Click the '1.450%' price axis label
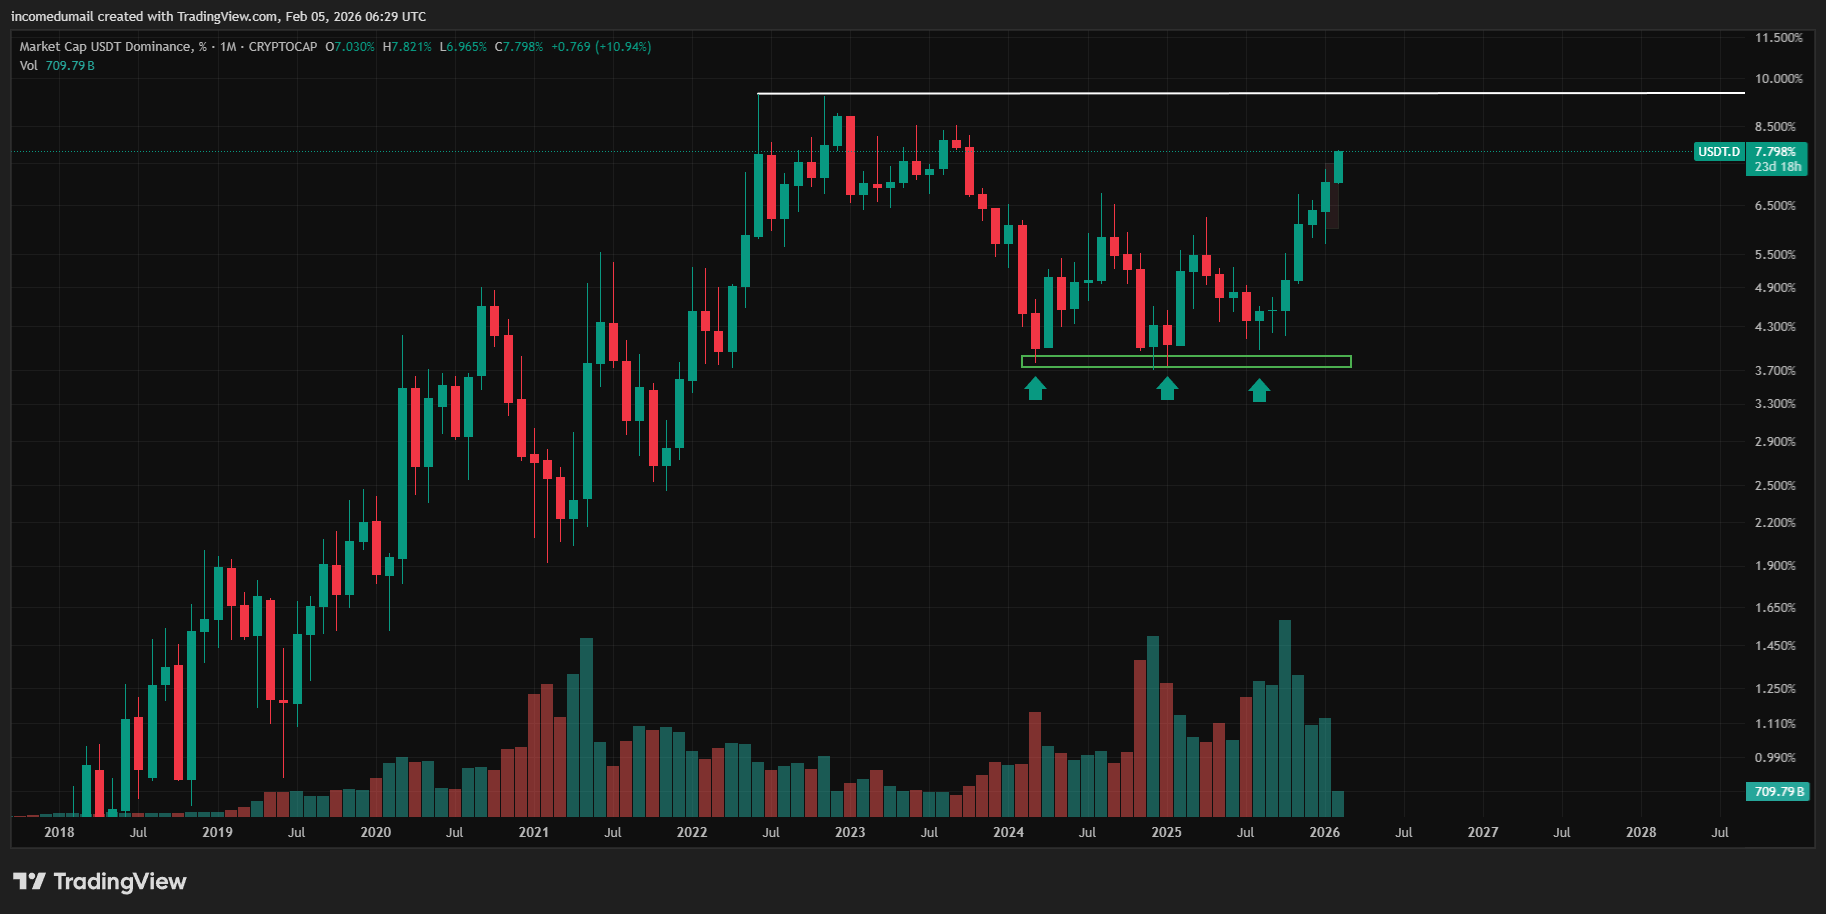The height and width of the screenshot is (914, 1826). 1775,646
